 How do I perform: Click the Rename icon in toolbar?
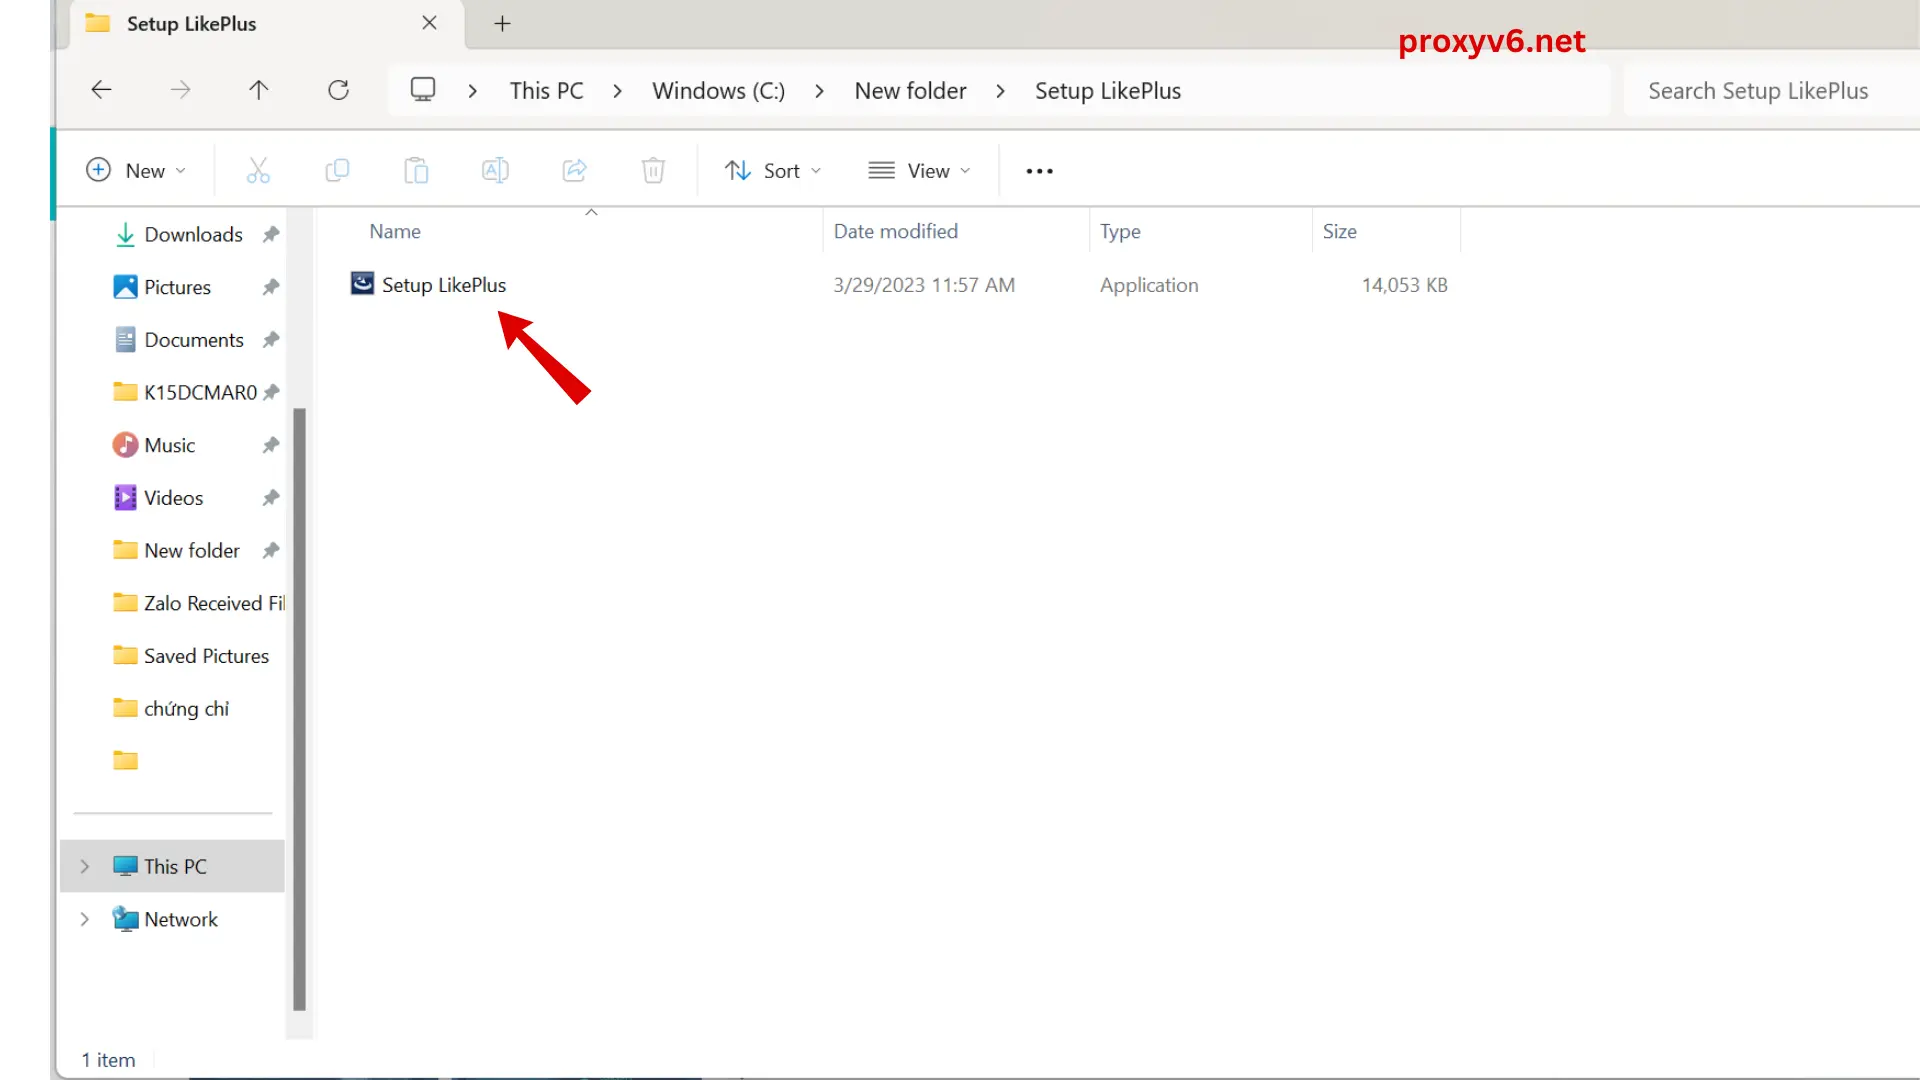coord(495,171)
